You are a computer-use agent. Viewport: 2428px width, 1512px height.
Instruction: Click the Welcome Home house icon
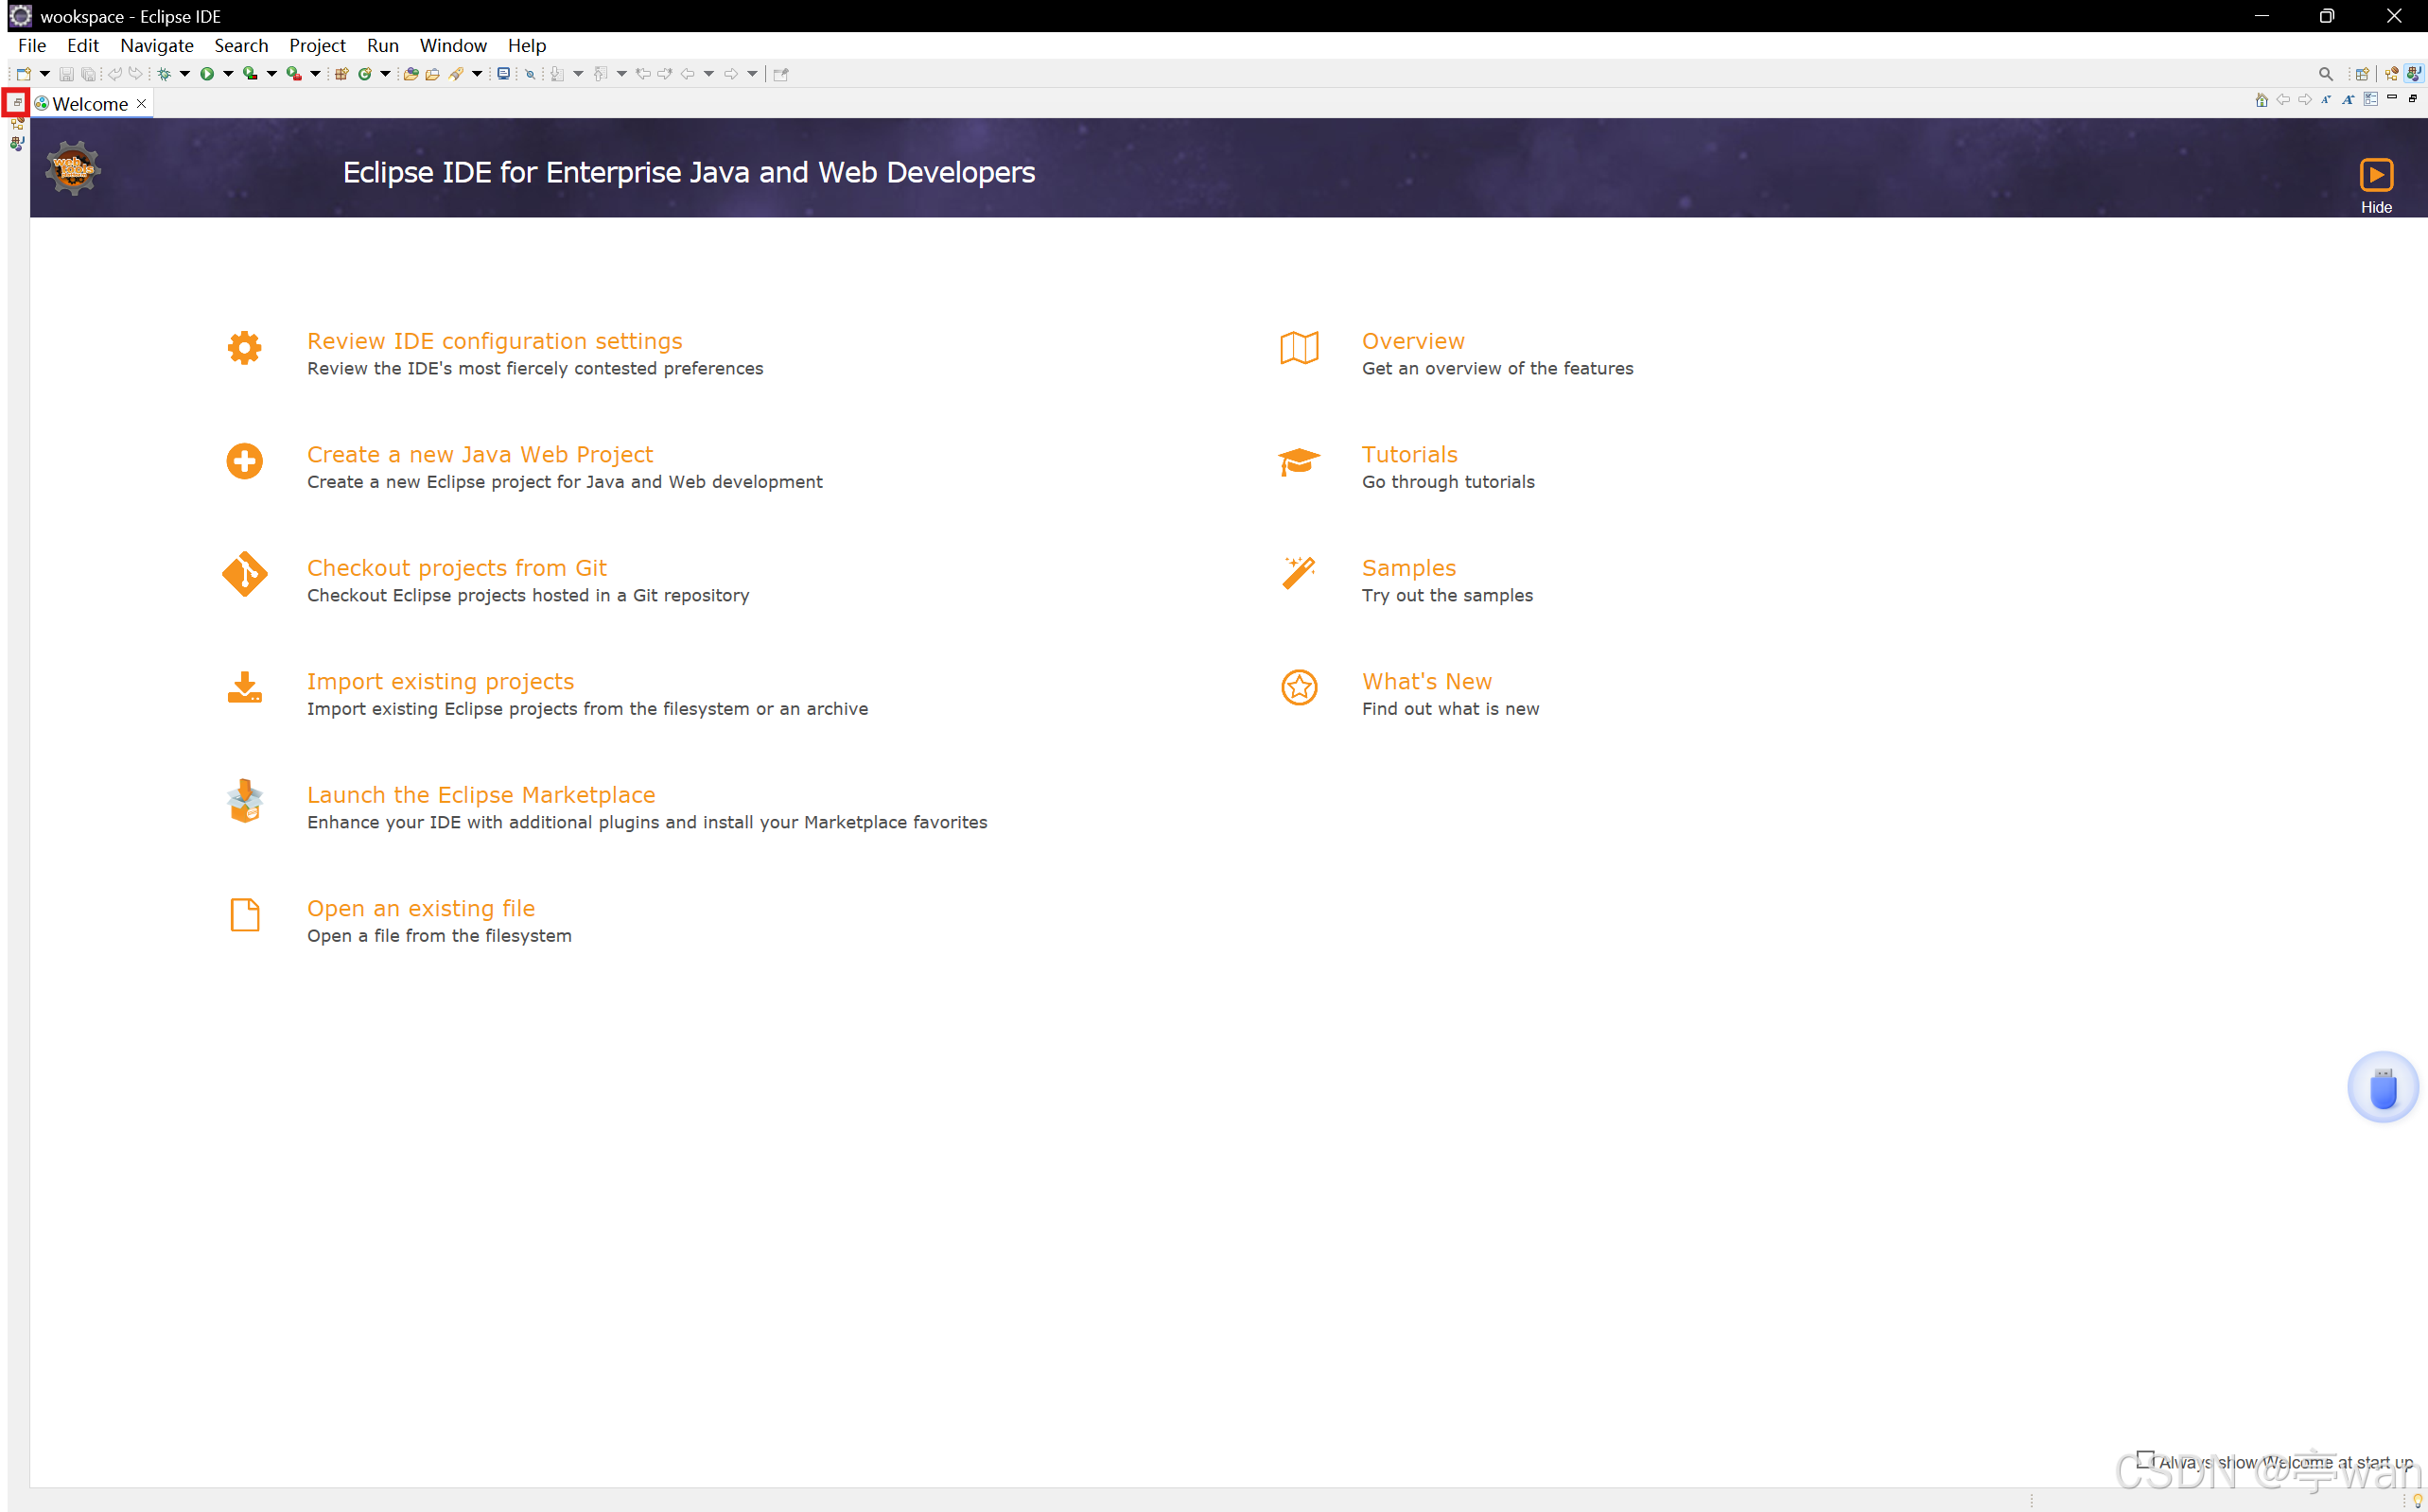2261,99
